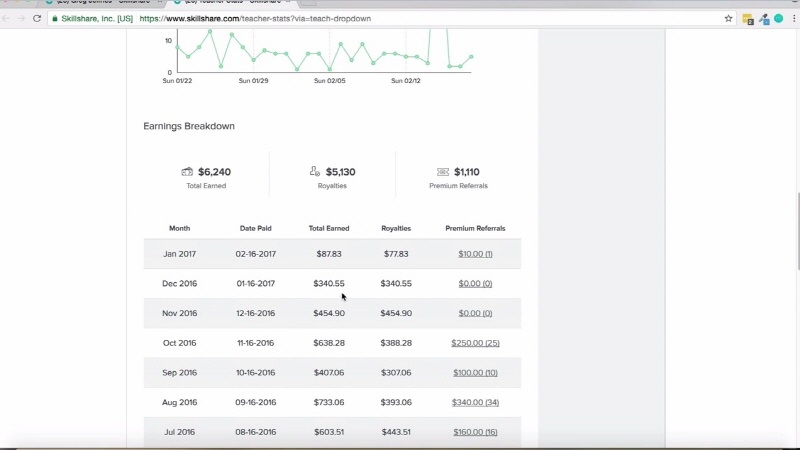
Task: Click the green circular extension icon
Action: click(779, 18)
